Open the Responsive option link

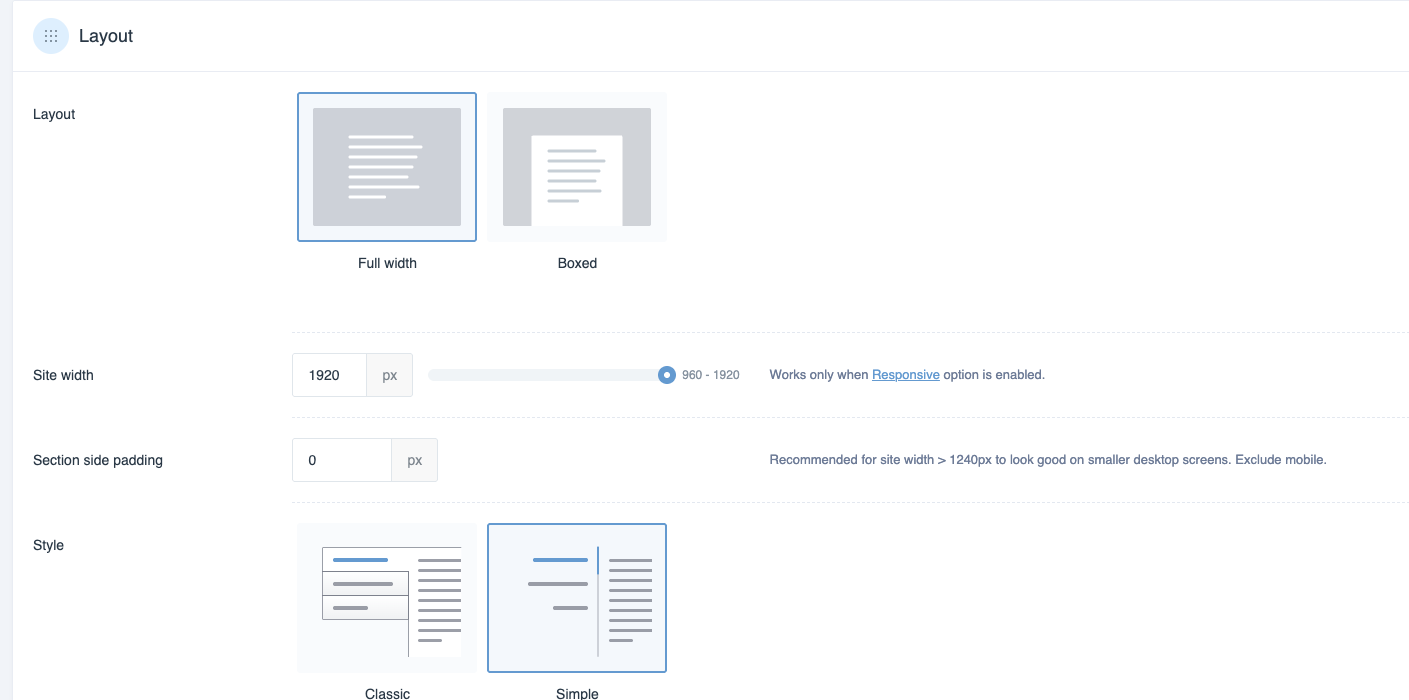coord(905,375)
